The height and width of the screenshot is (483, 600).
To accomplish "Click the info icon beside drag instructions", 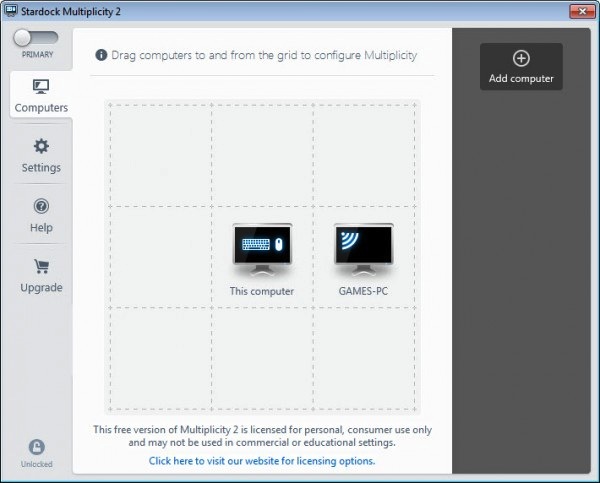I will (101, 55).
